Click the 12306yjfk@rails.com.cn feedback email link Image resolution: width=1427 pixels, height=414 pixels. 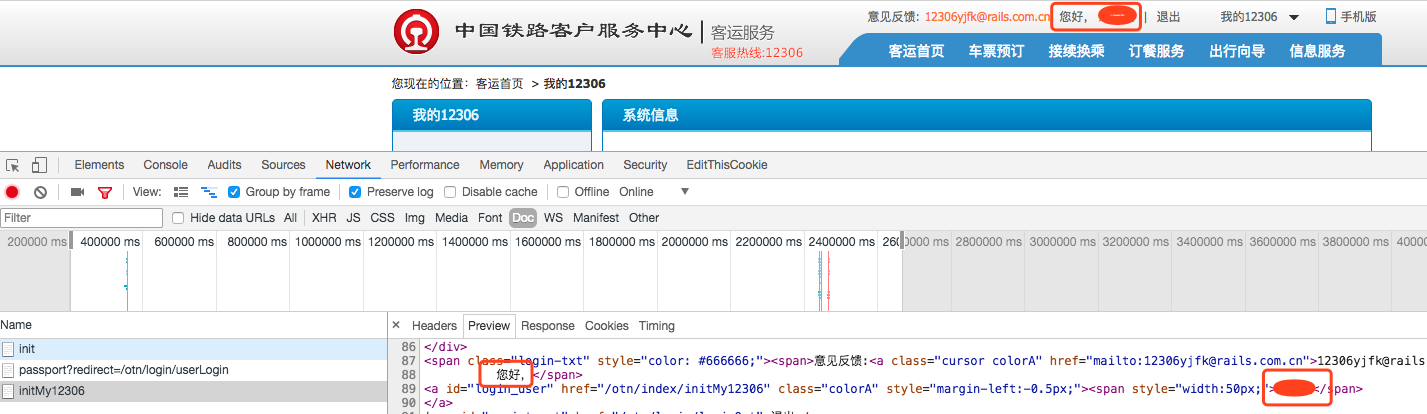(987, 17)
